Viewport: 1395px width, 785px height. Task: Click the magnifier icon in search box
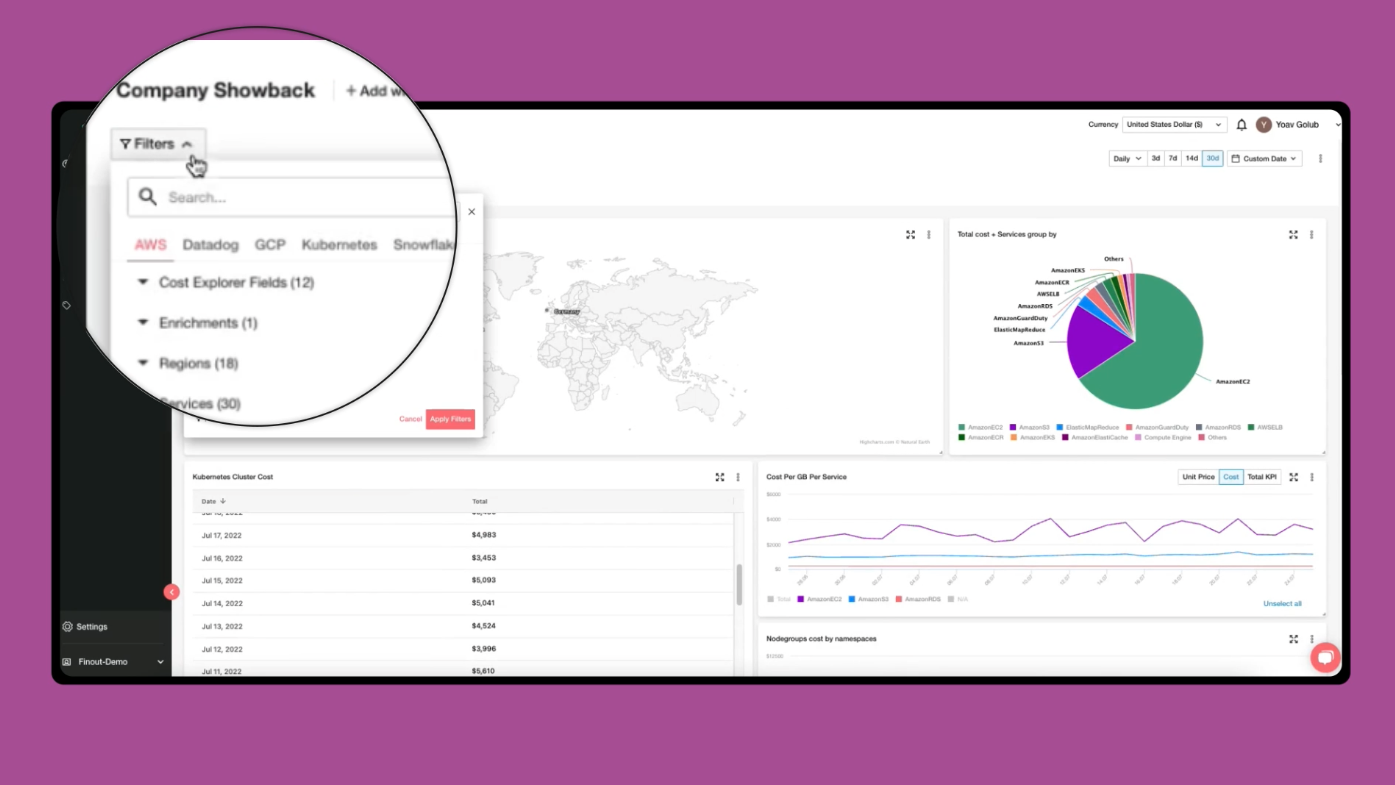148,197
